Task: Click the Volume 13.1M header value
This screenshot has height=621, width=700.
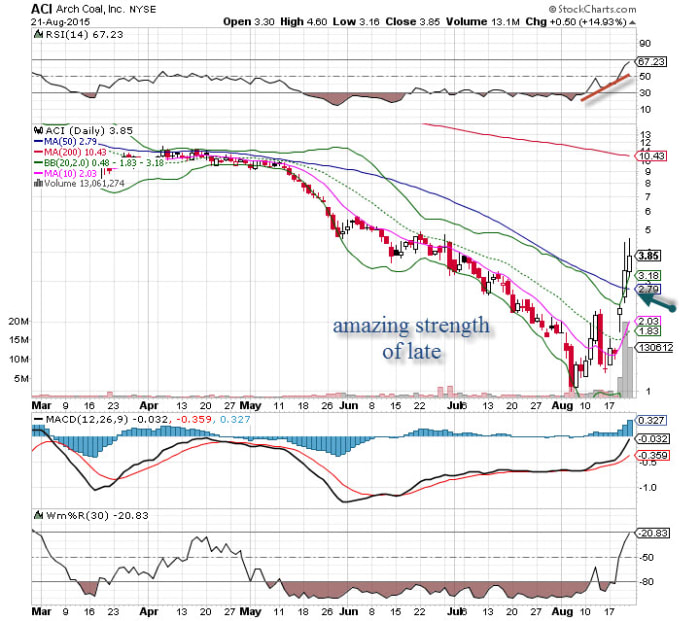Action: click(x=483, y=22)
